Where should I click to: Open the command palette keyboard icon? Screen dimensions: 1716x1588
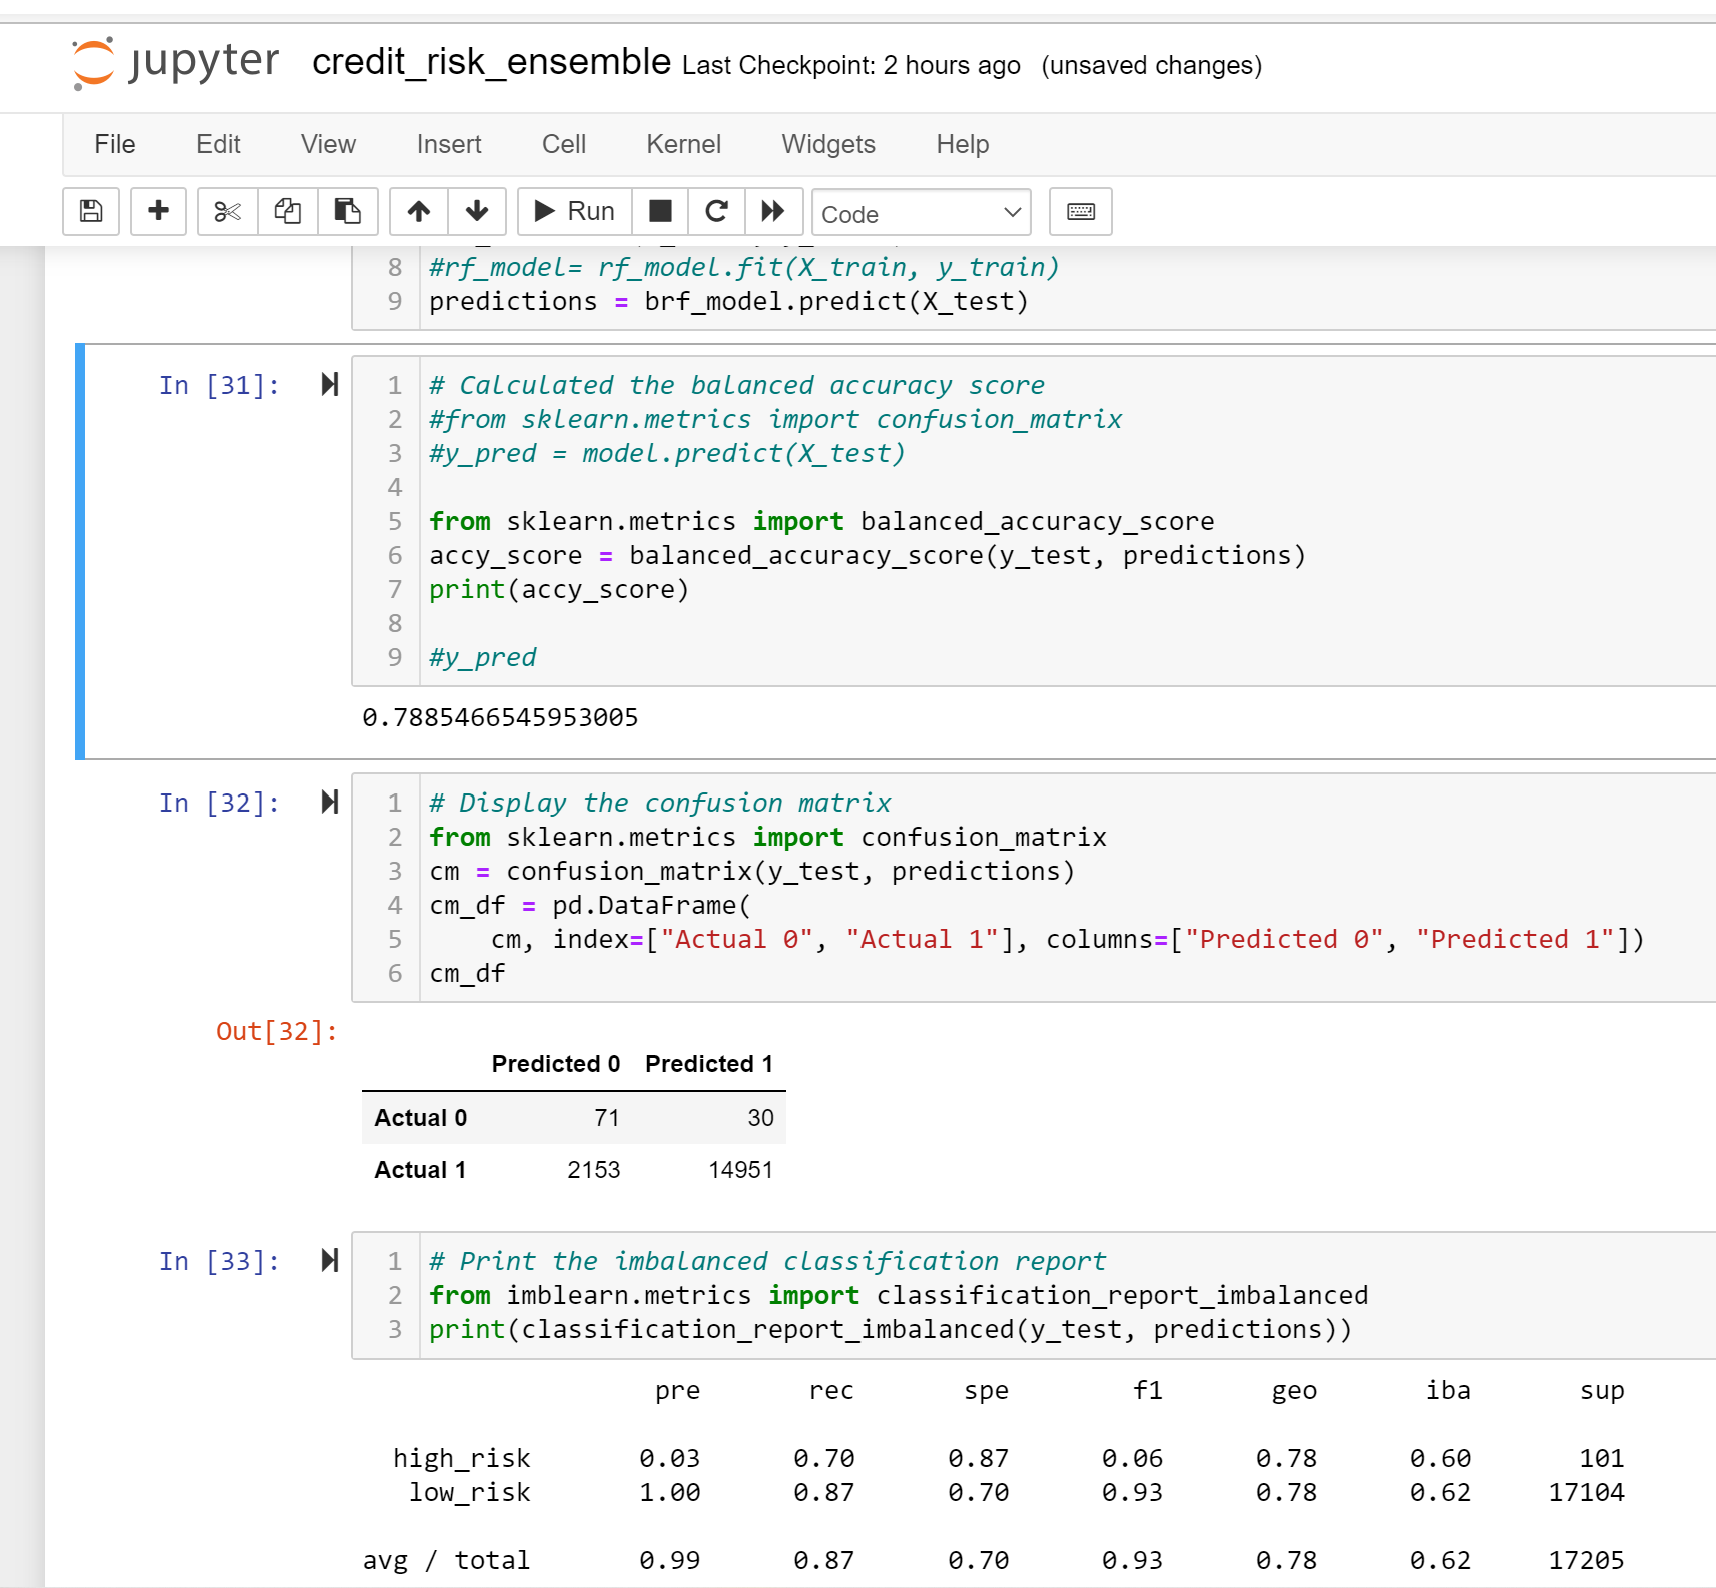pos(1080,211)
